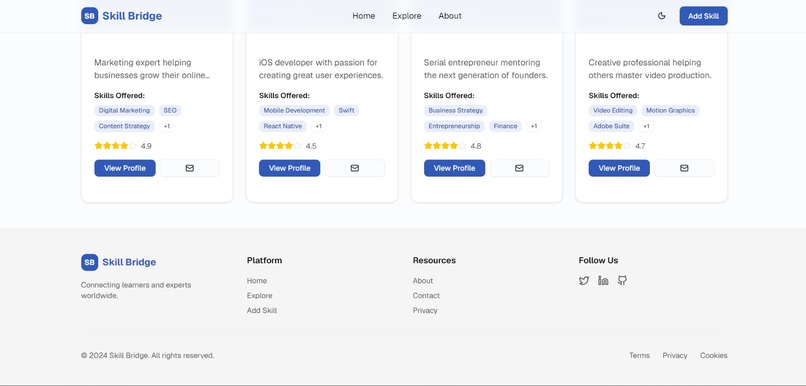
Task: Expand the +1 skills on the Marketing card
Action: click(167, 126)
